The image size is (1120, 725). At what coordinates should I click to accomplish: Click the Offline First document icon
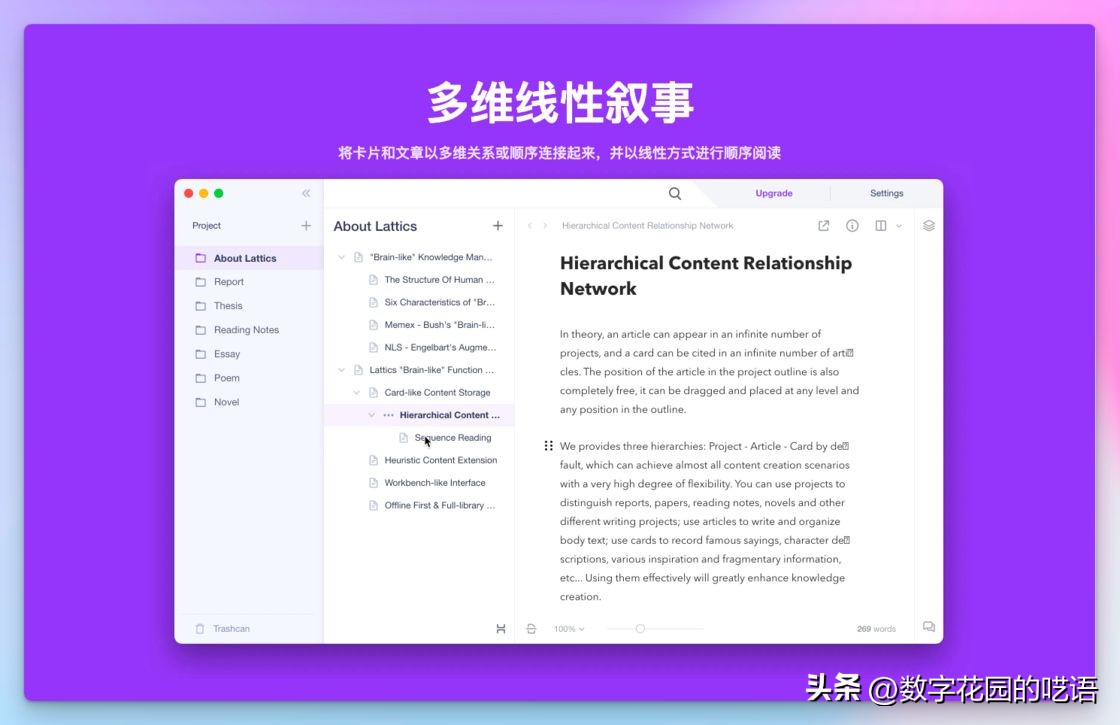pos(373,506)
